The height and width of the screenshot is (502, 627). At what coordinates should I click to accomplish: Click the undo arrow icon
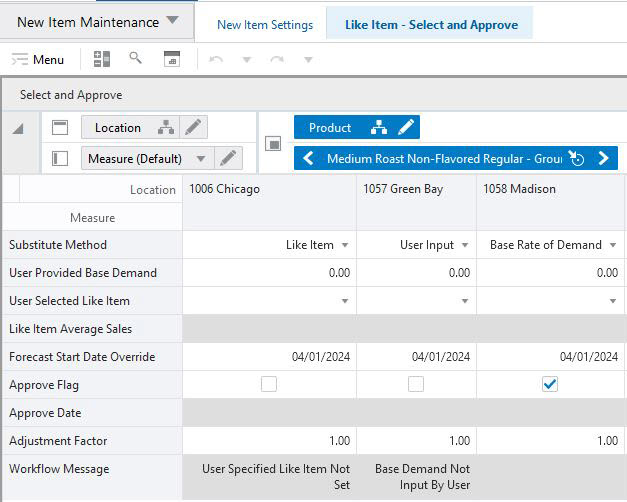pos(216,60)
